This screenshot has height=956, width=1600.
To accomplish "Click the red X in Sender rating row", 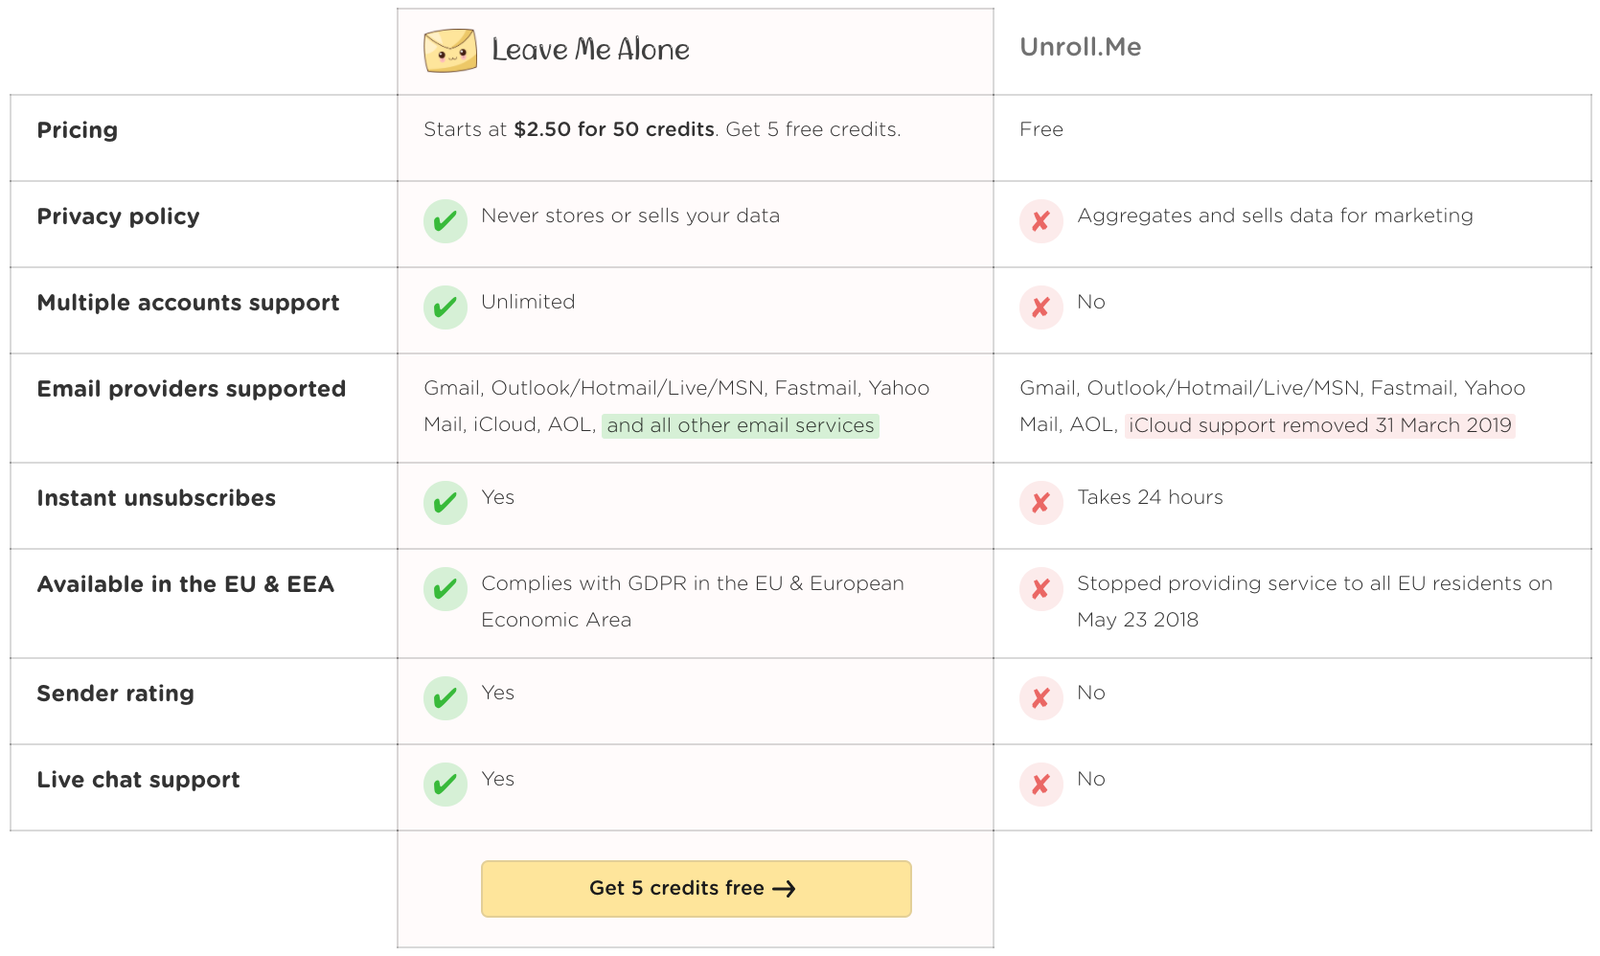I will click(1041, 697).
